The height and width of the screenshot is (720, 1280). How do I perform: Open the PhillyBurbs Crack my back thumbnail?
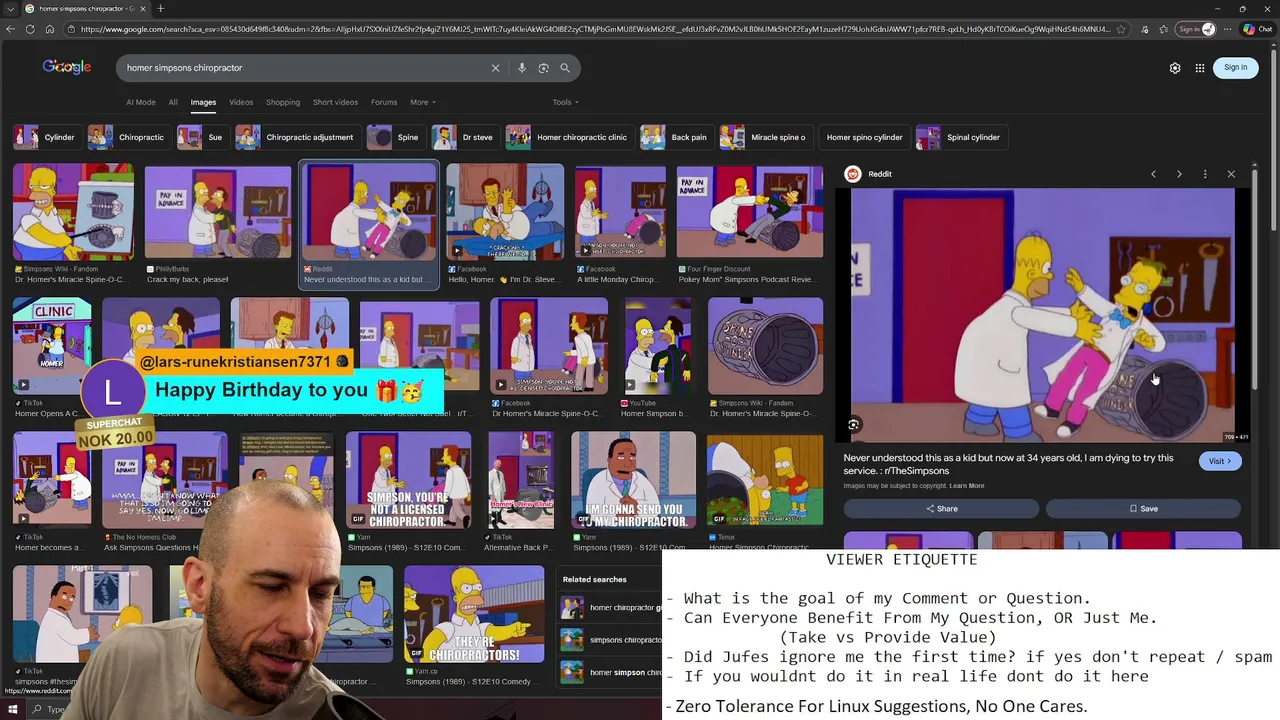218,212
